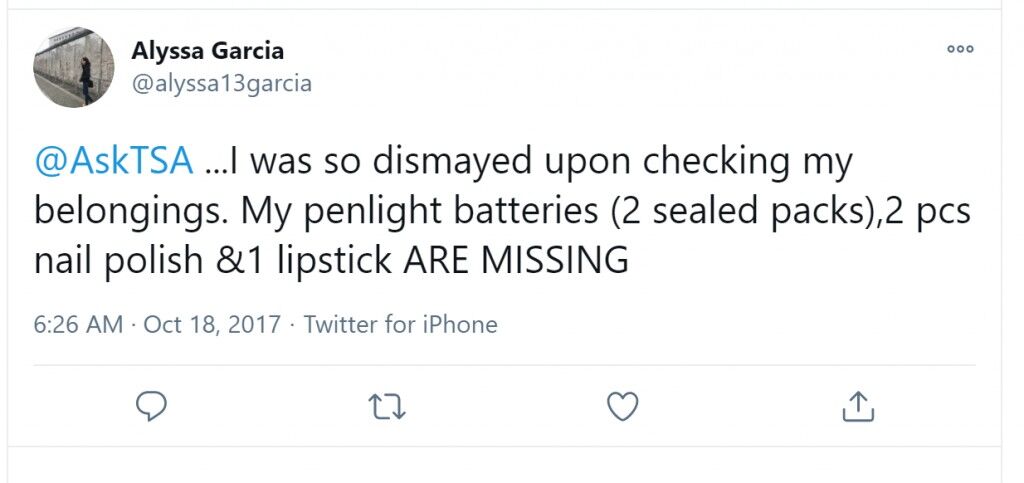The height and width of the screenshot is (483, 1024).
Task: Open the three-dot more options menu
Action: (x=961, y=49)
